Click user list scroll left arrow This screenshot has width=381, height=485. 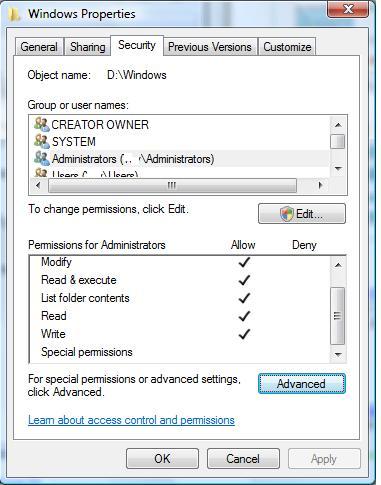(38, 185)
